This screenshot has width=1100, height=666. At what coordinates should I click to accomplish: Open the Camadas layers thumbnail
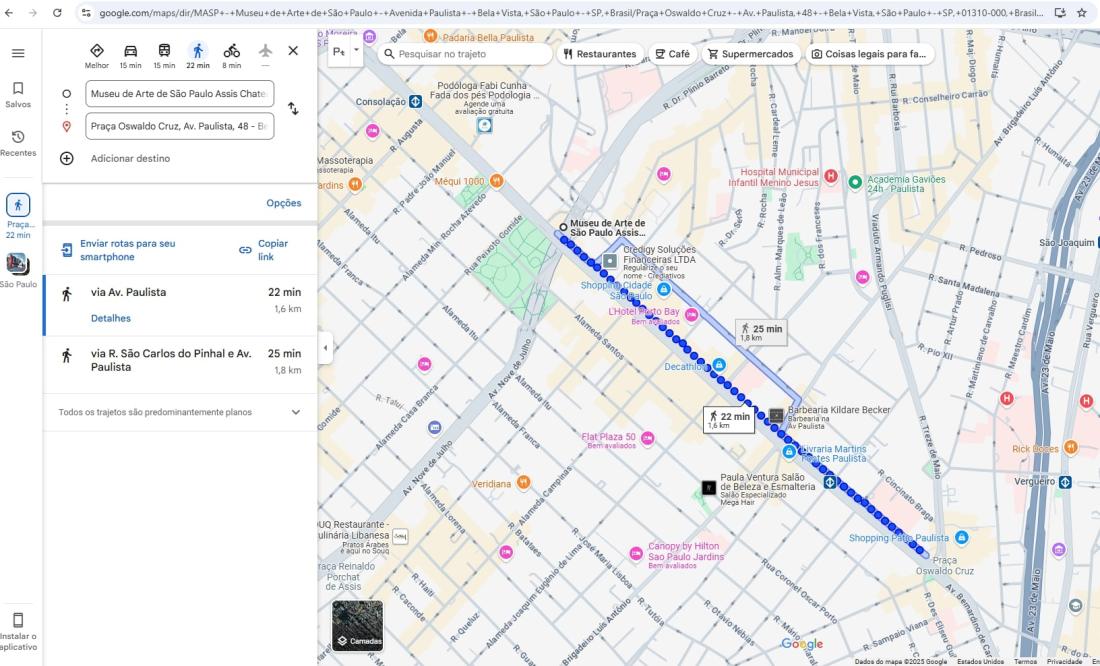click(x=358, y=625)
